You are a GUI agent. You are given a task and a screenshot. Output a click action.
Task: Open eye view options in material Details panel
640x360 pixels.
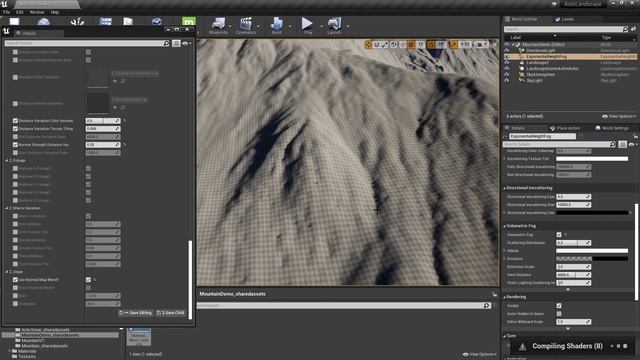click(186, 43)
